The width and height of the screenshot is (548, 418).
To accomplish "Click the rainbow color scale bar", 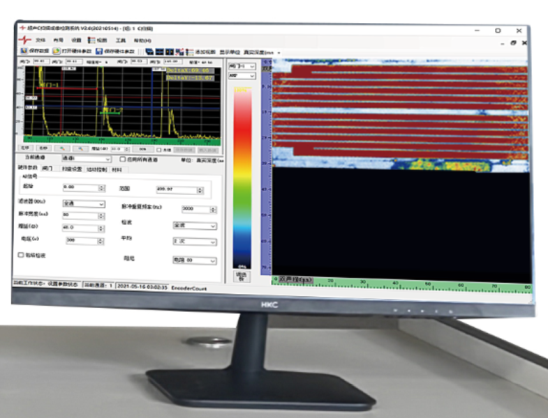I will coord(243,178).
